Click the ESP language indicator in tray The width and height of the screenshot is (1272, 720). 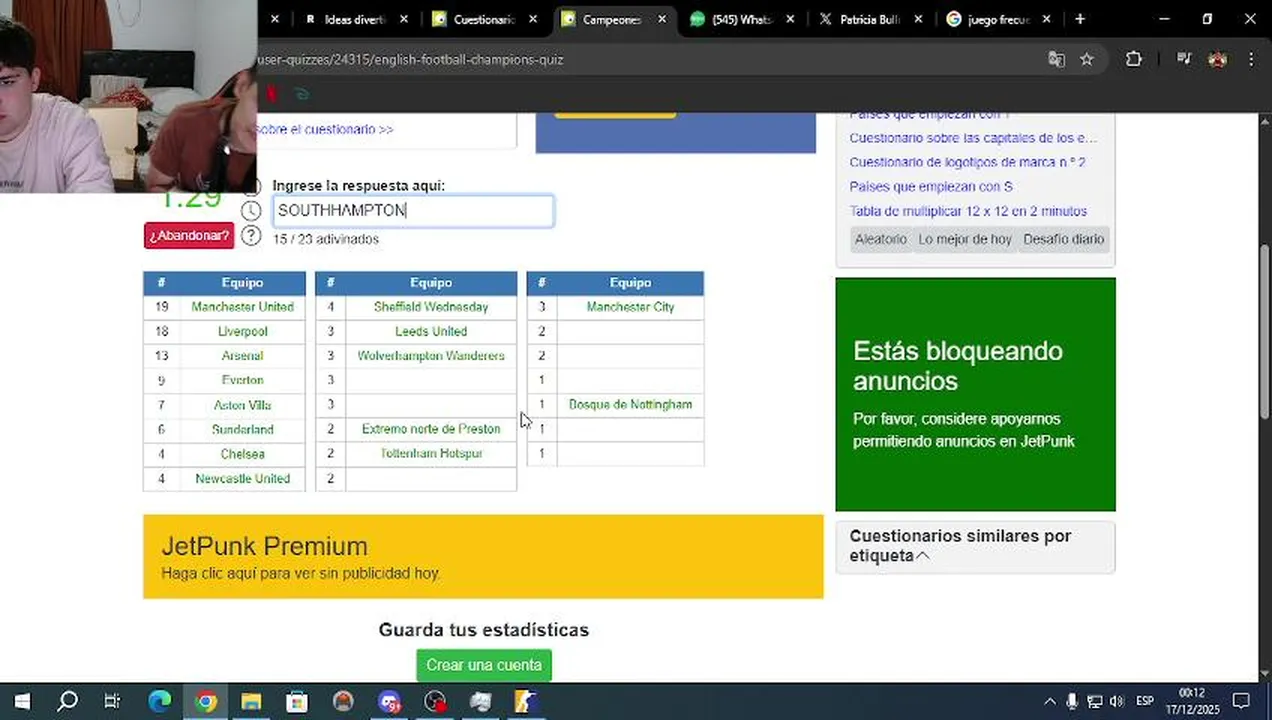click(x=1145, y=701)
